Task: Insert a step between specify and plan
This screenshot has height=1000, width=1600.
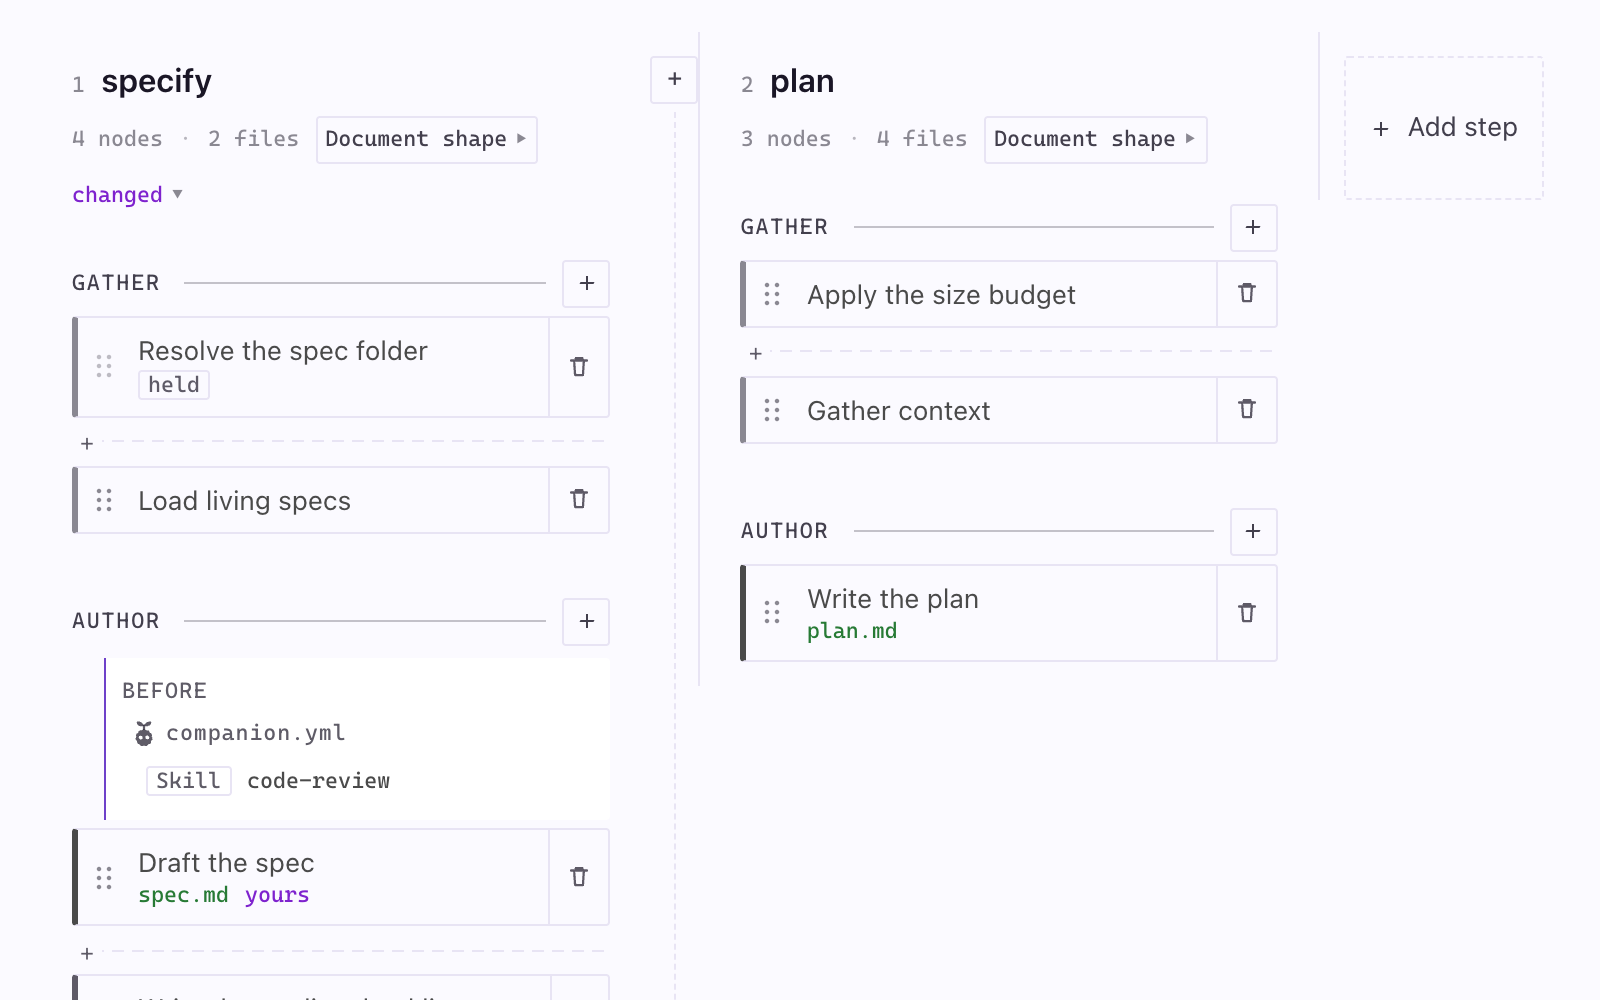Action: 675,79
